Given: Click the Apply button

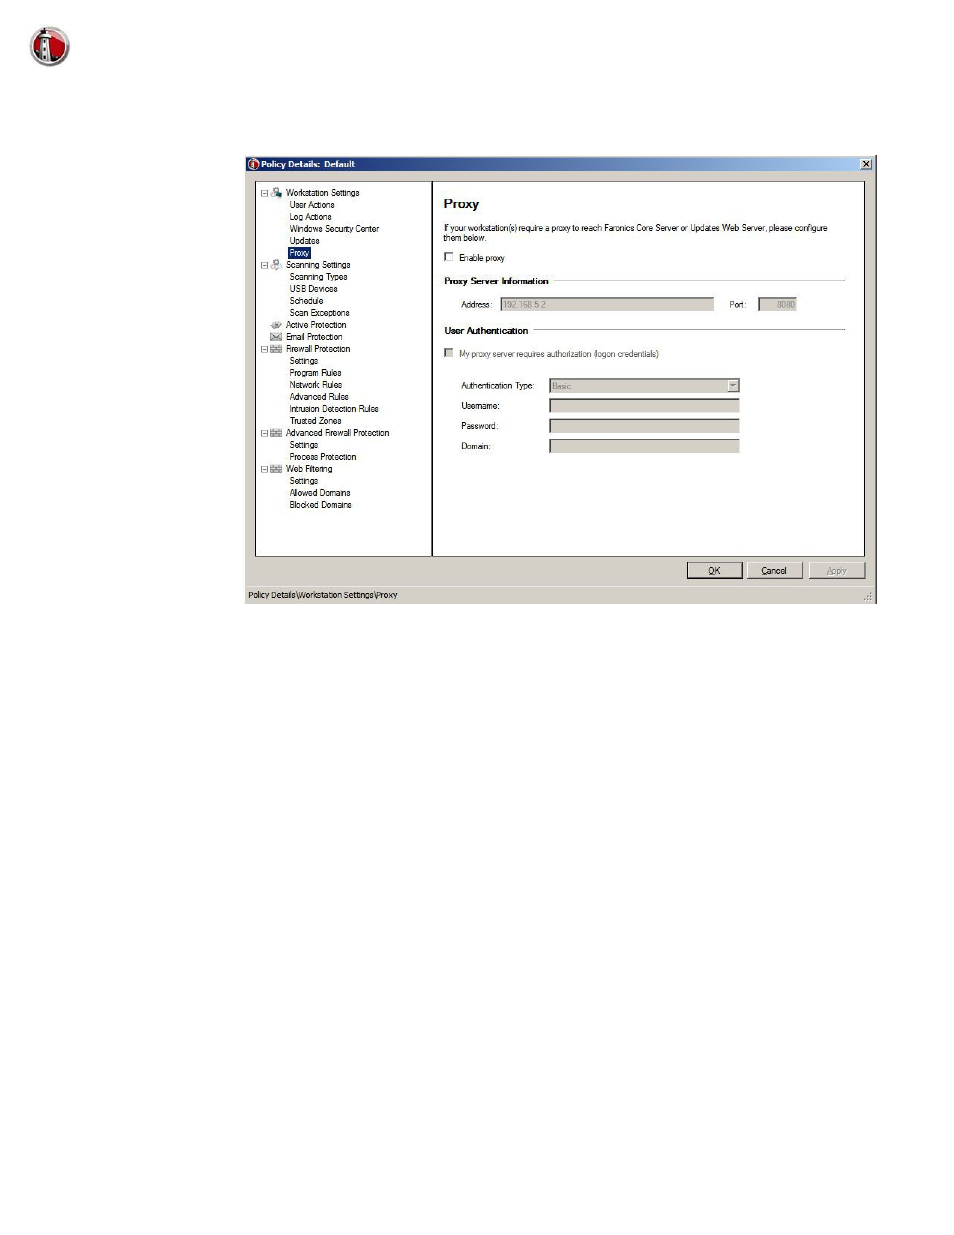Looking at the screenshot, I should pyautogui.click(x=836, y=570).
